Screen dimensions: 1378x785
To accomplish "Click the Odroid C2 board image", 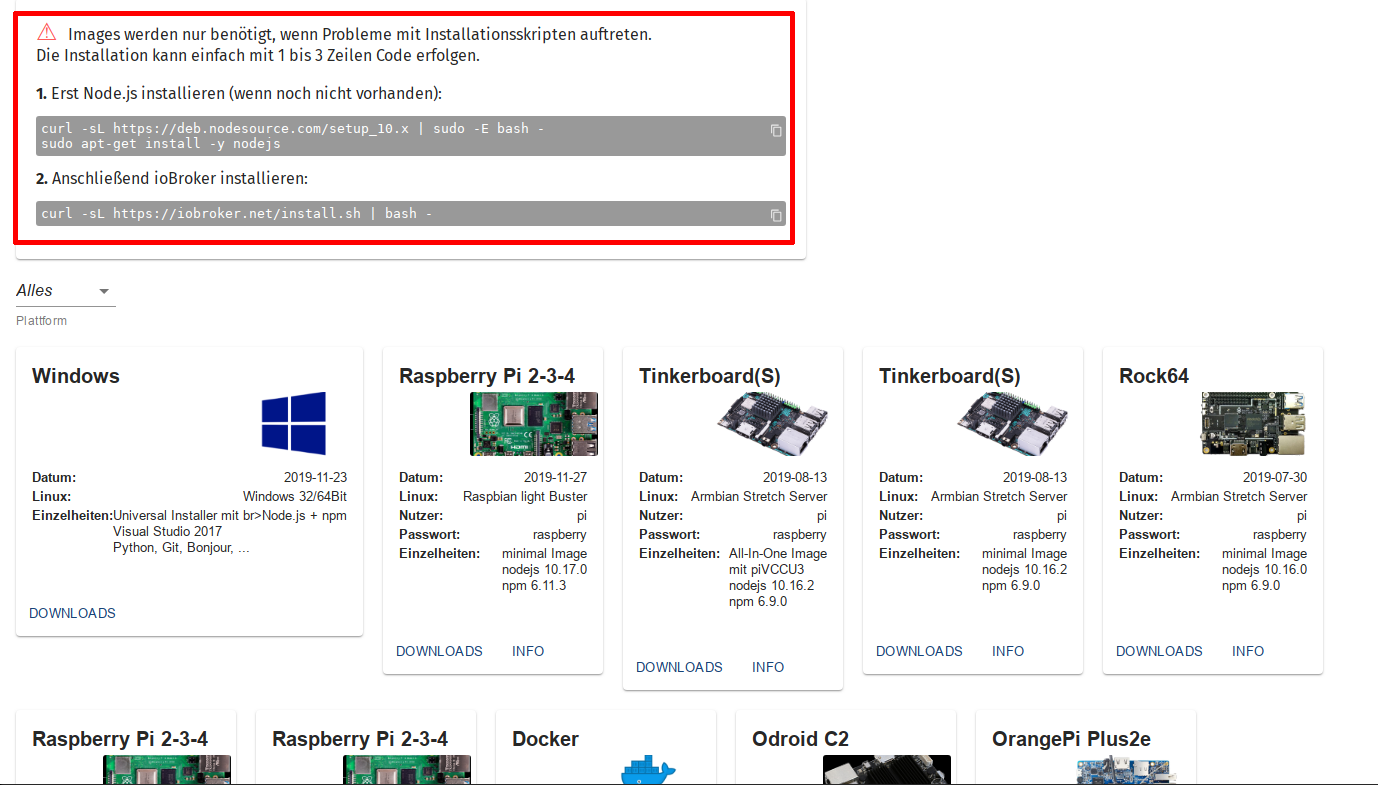I will click(887, 769).
